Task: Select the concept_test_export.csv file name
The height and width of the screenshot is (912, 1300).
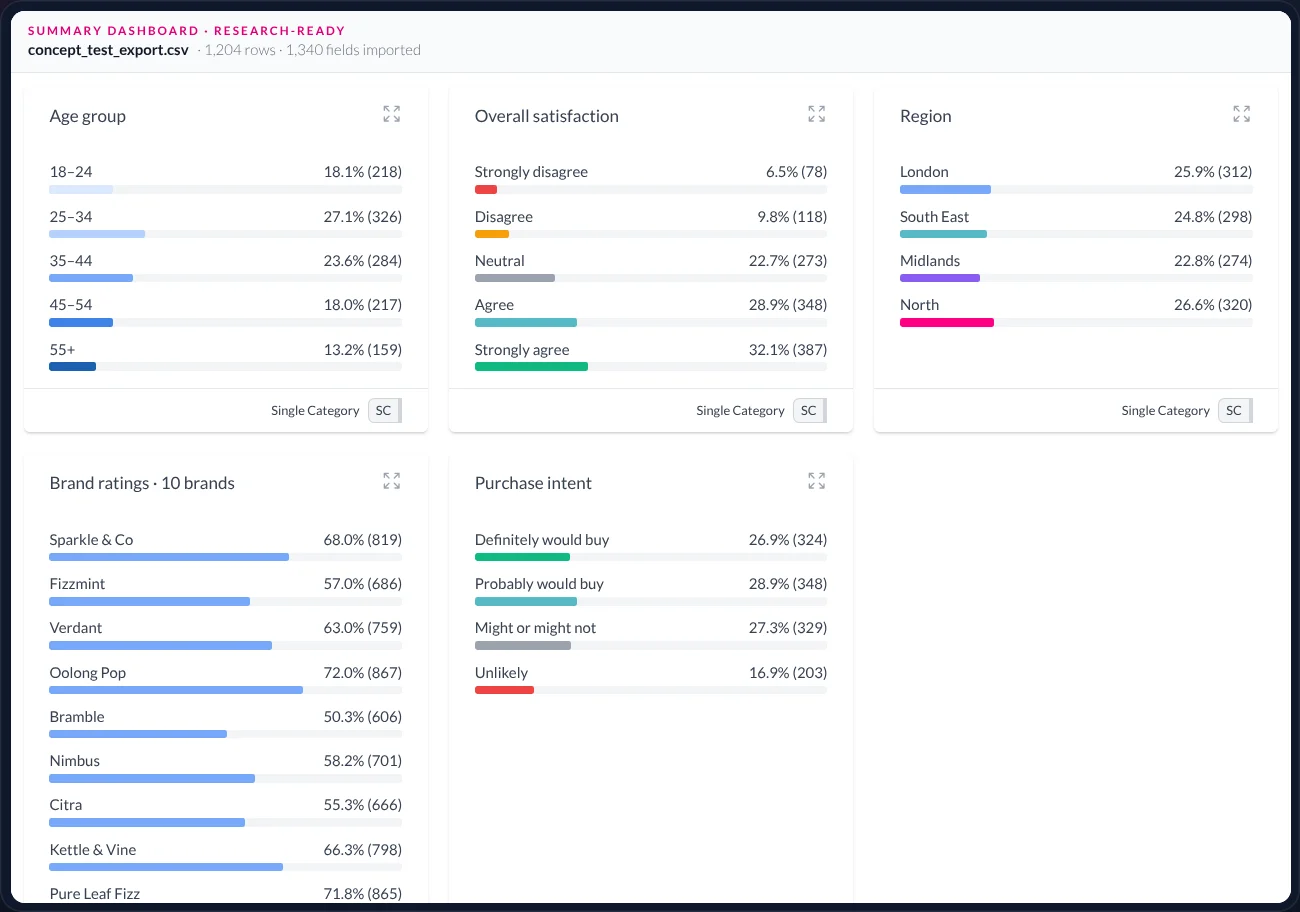Action: pos(108,50)
